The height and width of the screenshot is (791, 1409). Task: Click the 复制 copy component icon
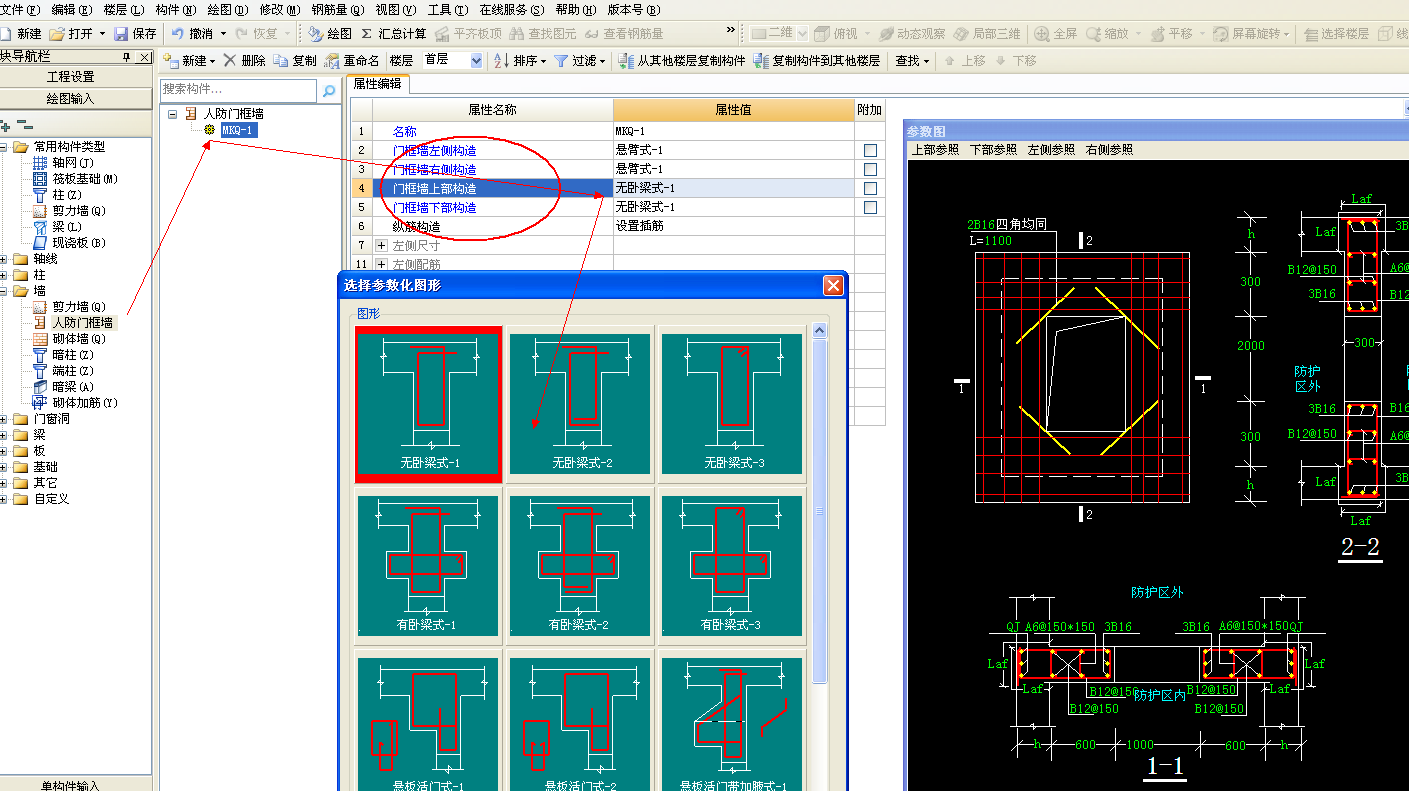point(281,60)
